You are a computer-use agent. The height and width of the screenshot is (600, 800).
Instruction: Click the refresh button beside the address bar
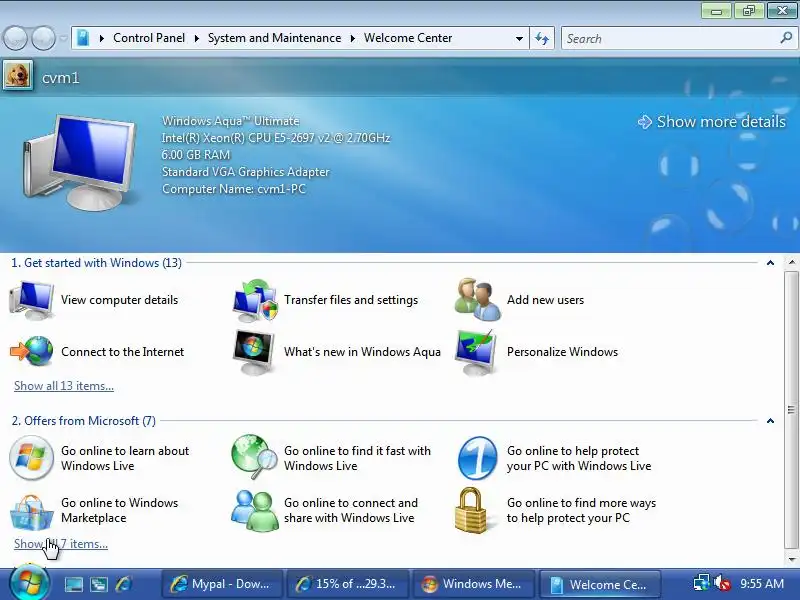point(542,38)
